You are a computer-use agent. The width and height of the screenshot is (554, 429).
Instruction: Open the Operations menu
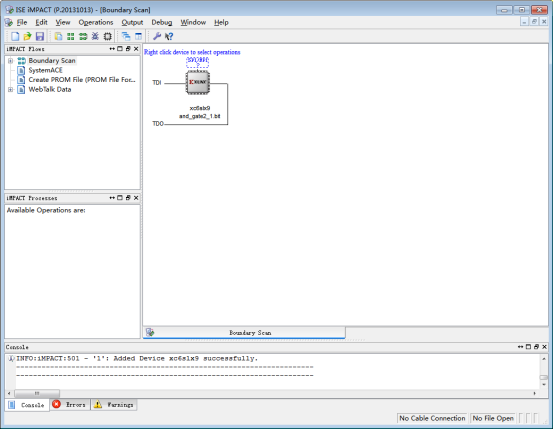pyautogui.click(x=96, y=22)
